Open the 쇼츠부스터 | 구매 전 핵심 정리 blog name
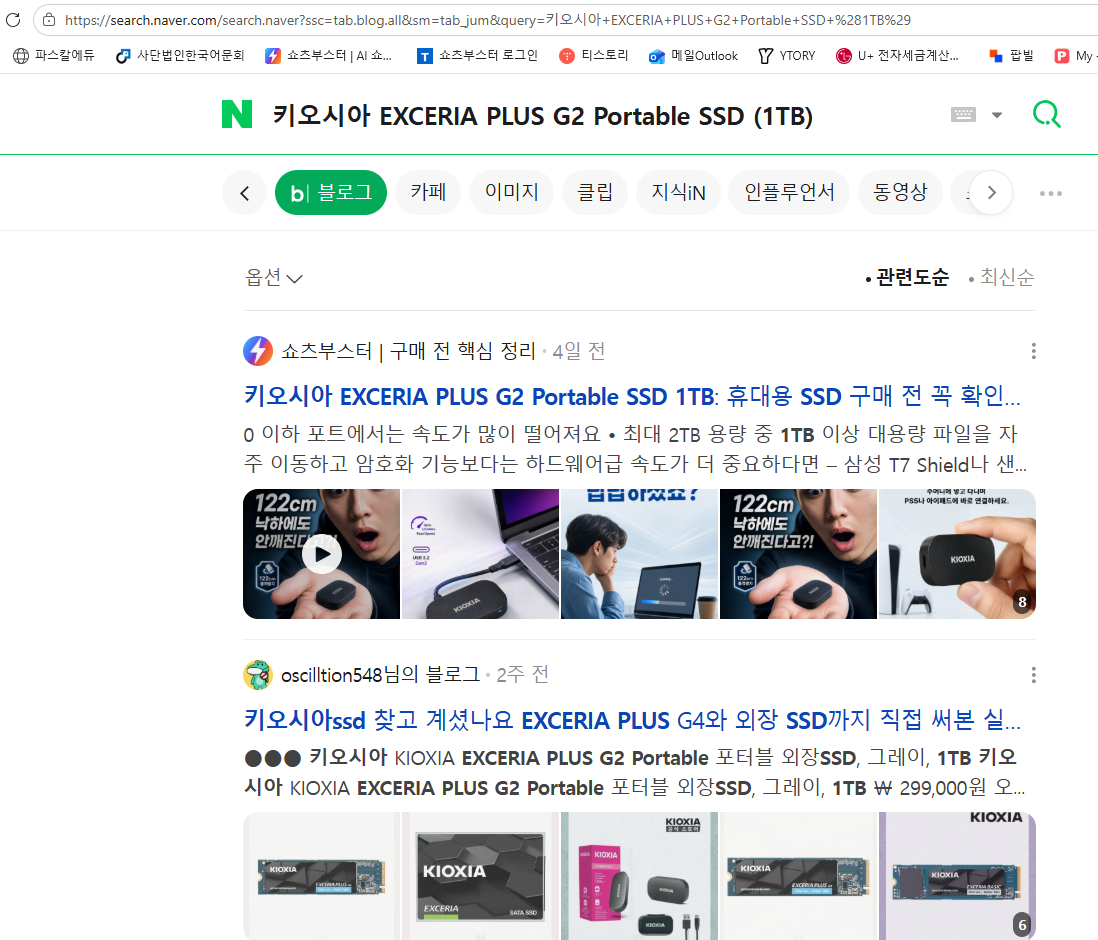 coord(408,351)
